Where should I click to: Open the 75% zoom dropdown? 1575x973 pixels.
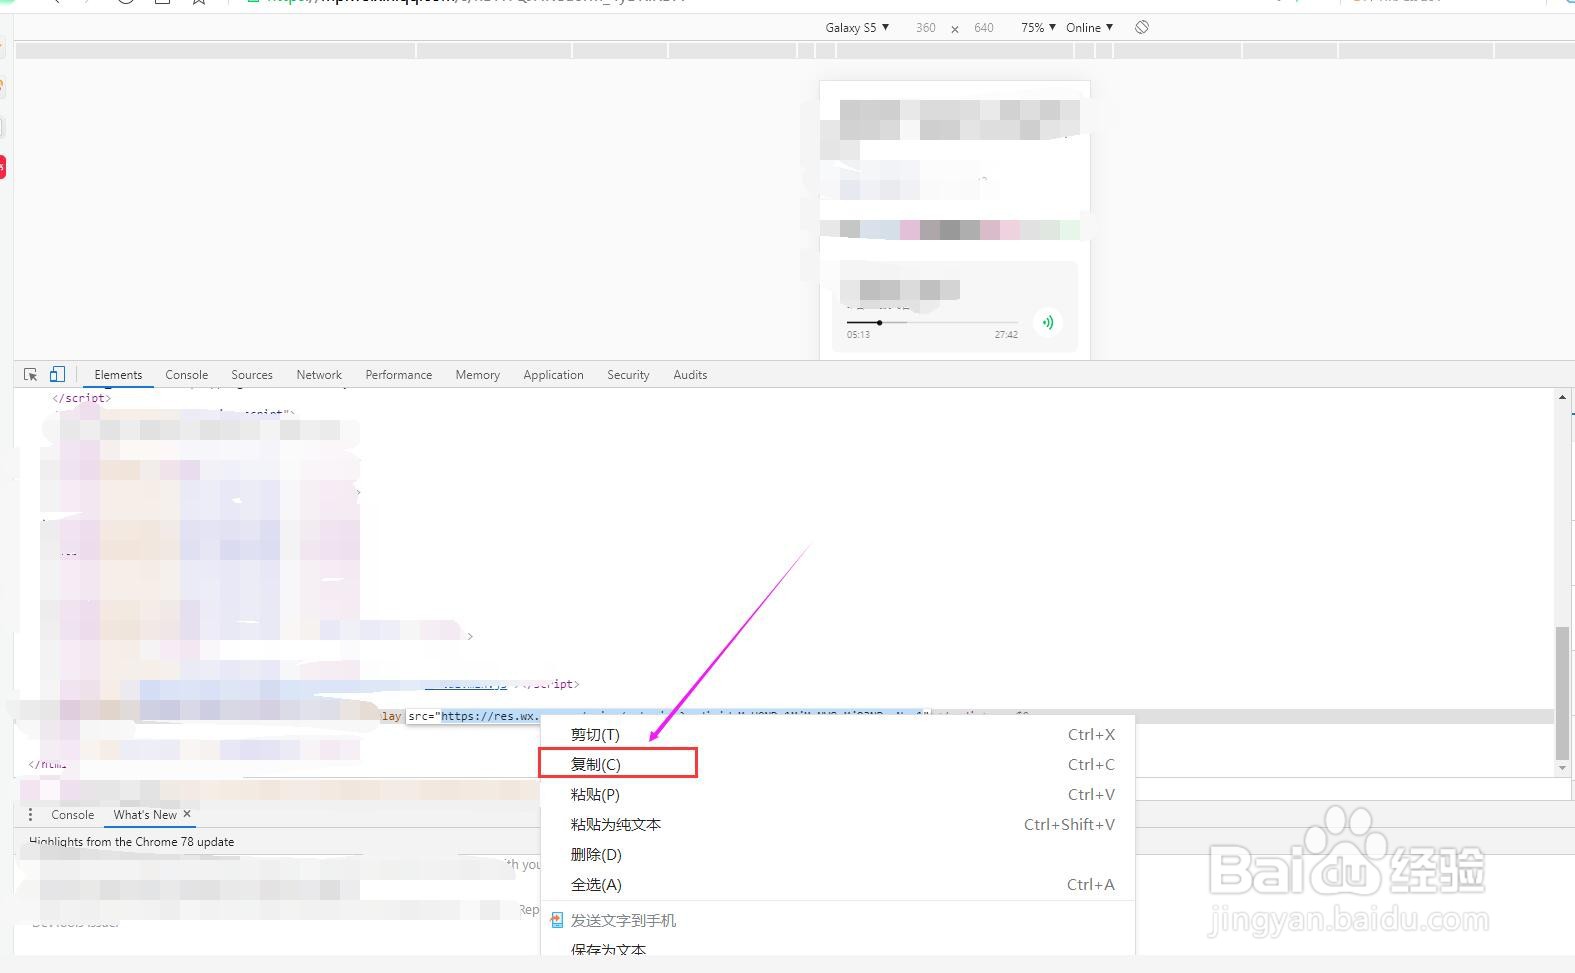coord(1038,28)
